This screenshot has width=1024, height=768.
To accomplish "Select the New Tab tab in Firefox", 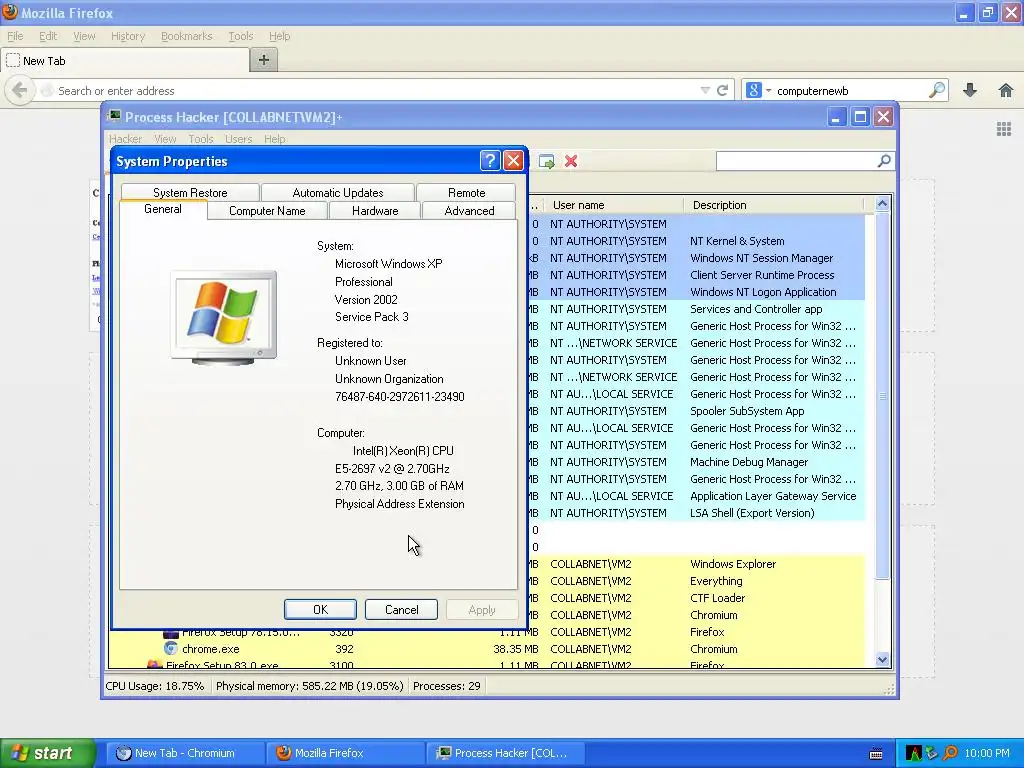I will (125, 61).
